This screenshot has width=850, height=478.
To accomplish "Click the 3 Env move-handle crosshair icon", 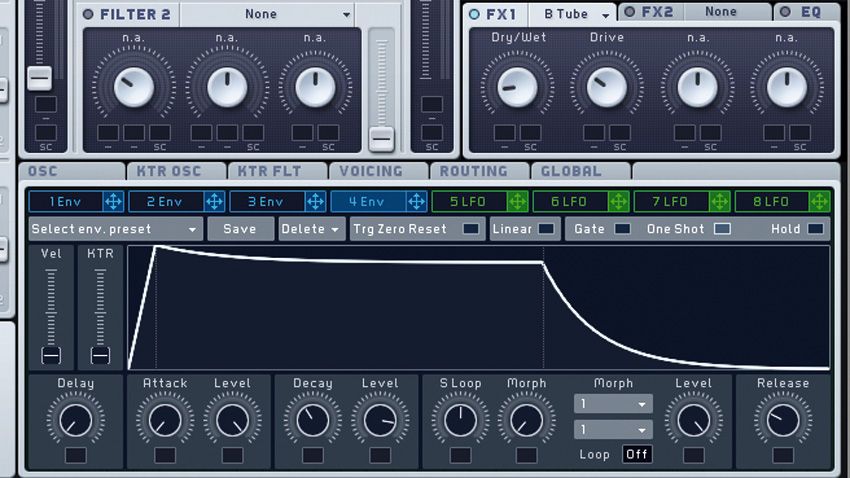I will [315, 202].
